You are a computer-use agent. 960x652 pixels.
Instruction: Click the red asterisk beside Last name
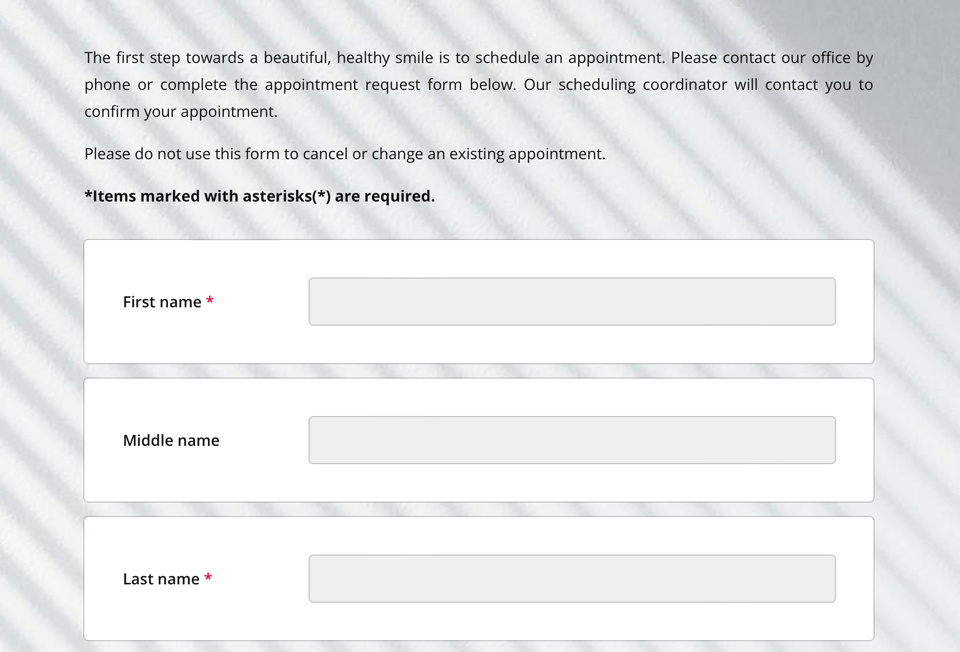[x=208, y=578]
